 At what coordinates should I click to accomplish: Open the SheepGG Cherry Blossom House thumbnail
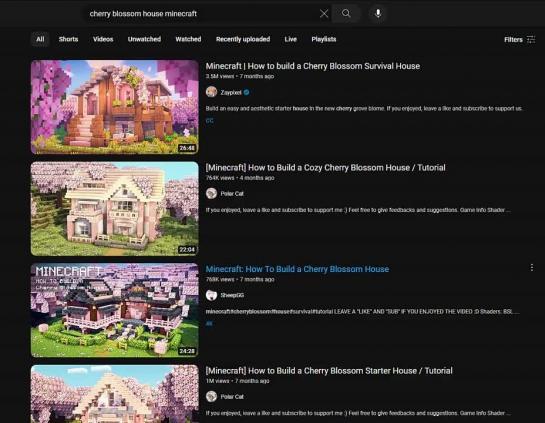tap(115, 310)
